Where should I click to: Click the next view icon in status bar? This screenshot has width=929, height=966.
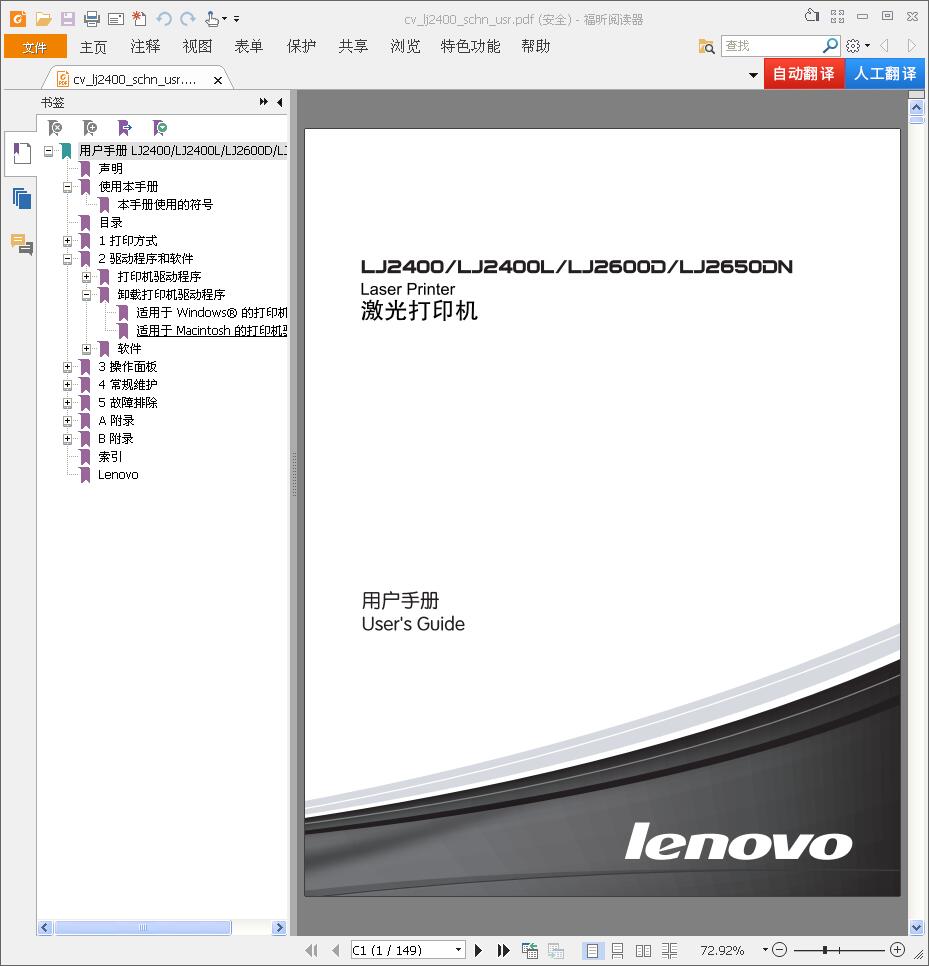click(556, 951)
